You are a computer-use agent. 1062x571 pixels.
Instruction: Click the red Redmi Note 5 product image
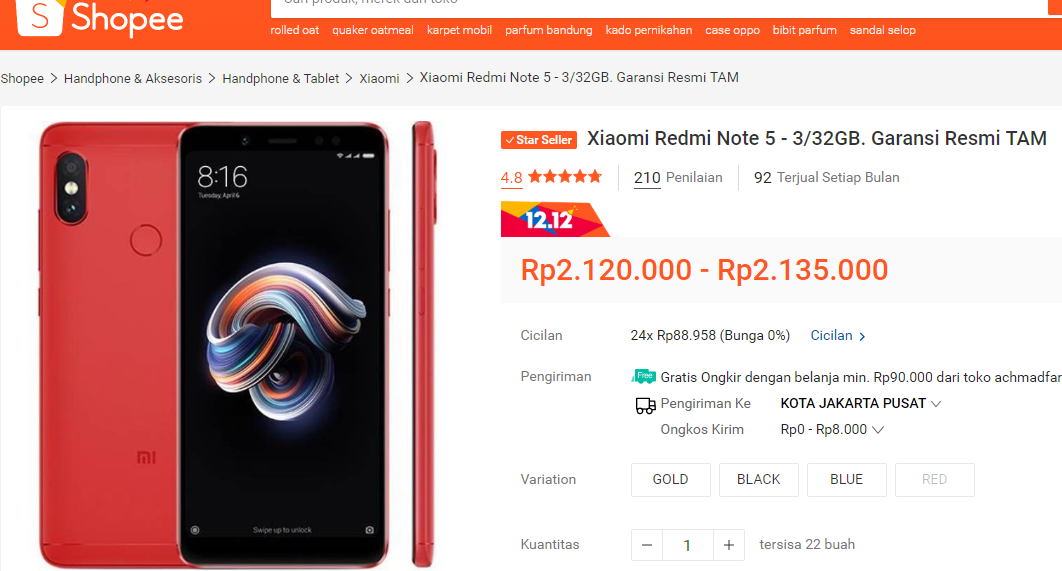[x=236, y=345]
